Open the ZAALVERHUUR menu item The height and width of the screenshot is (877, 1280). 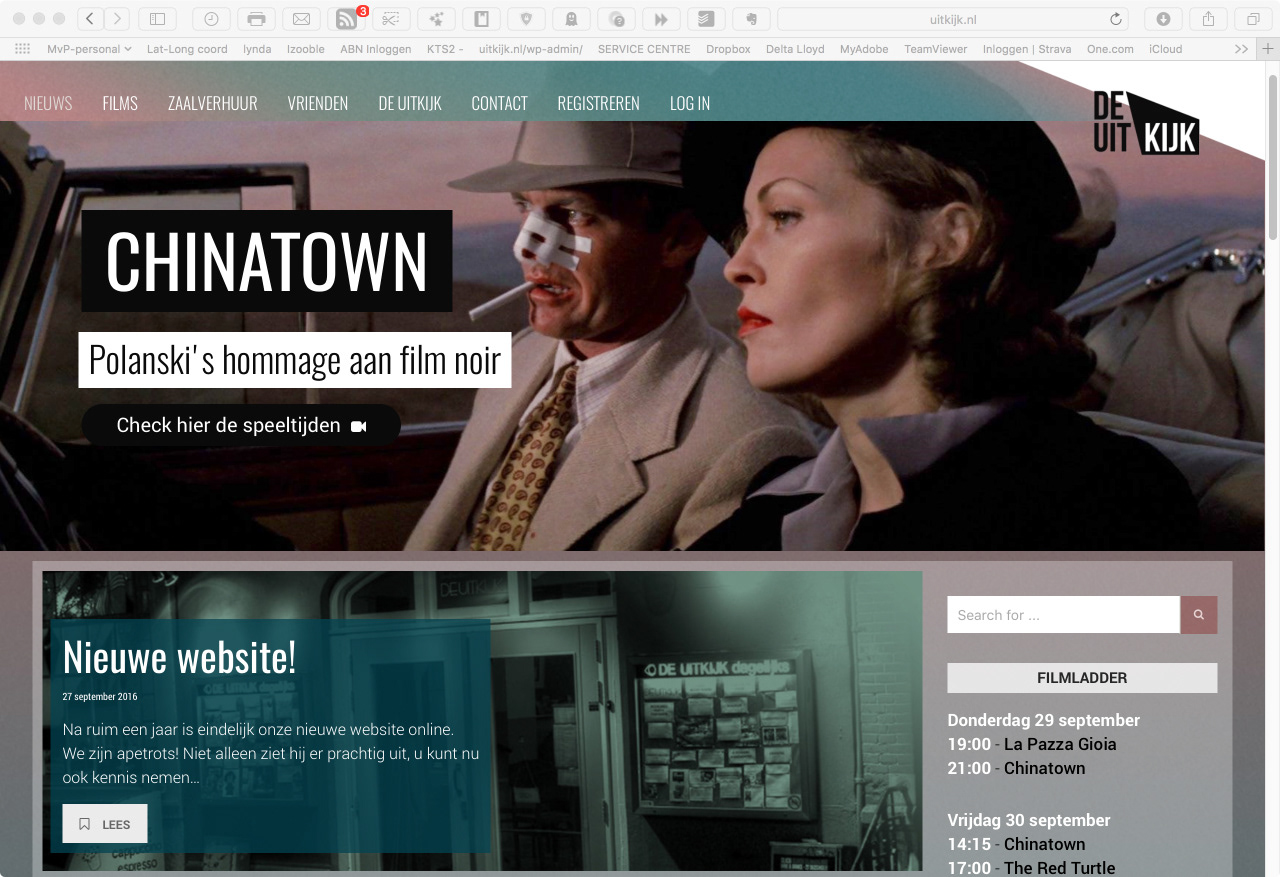point(213,103)
